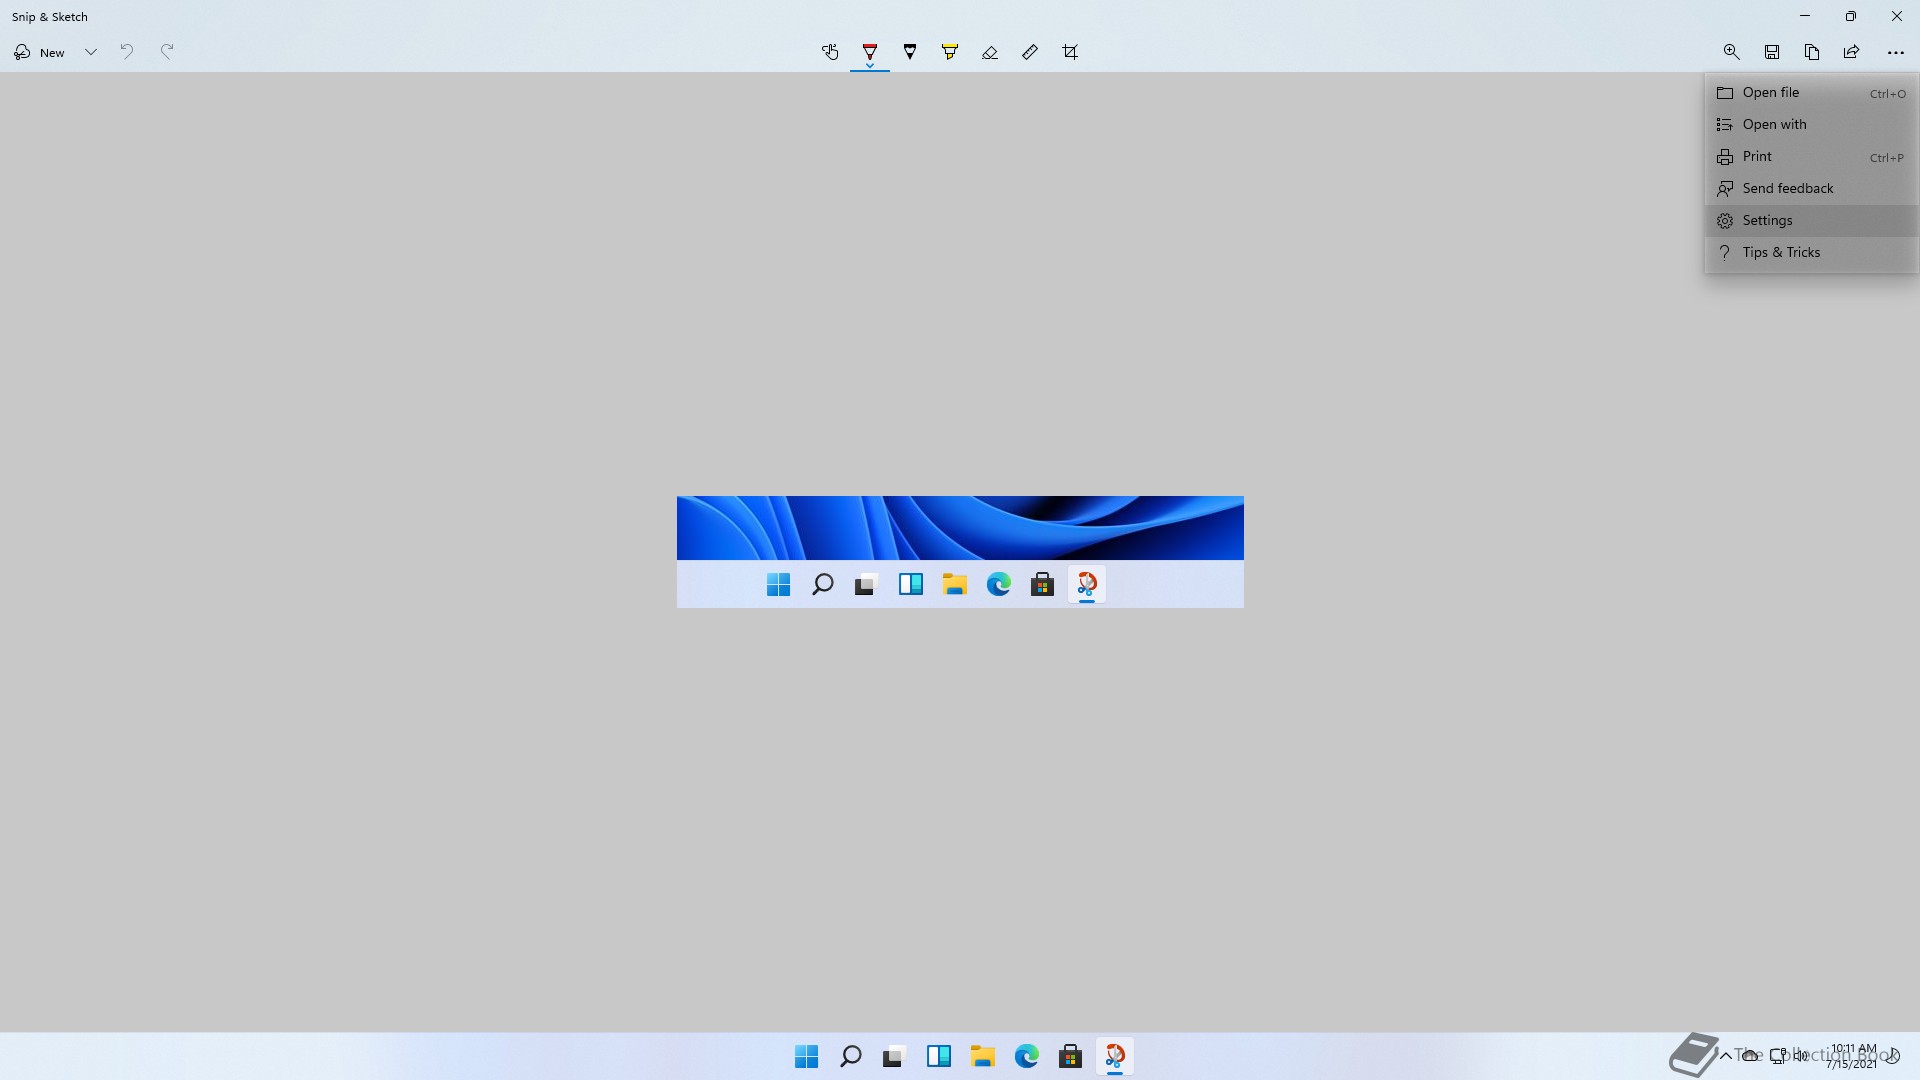Start a New snip
The width and height of the screenshot is (1920, 1080).
point(39,52)
